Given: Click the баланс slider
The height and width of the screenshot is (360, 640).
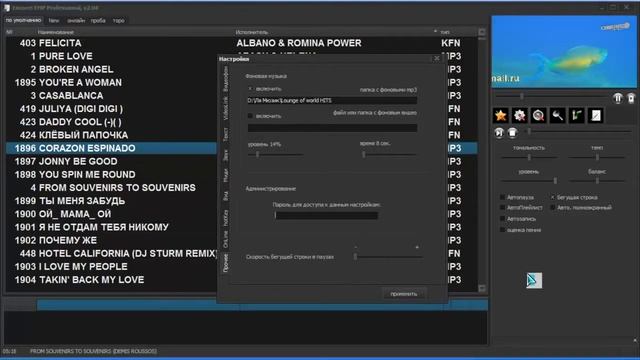Looking at the screenshot, I should coord(597,180).
